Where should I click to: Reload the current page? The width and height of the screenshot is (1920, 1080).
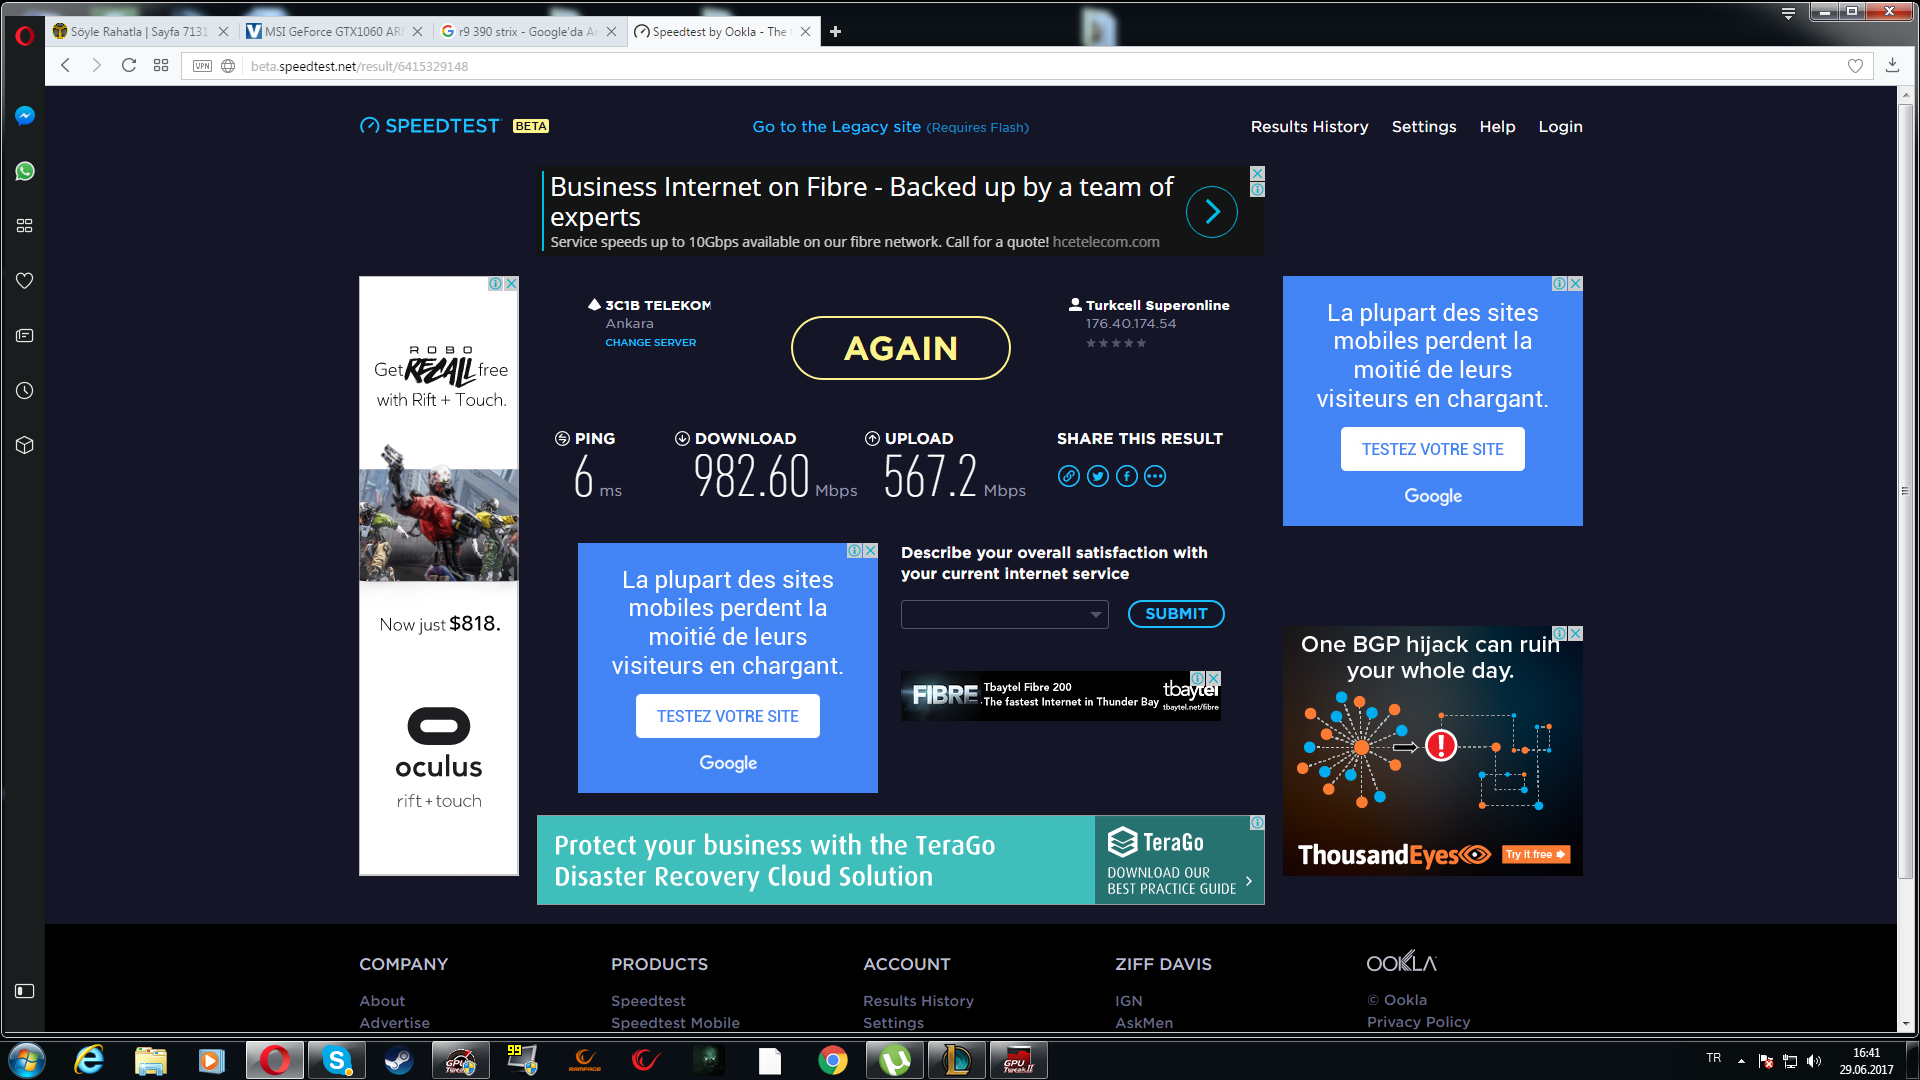129,66
